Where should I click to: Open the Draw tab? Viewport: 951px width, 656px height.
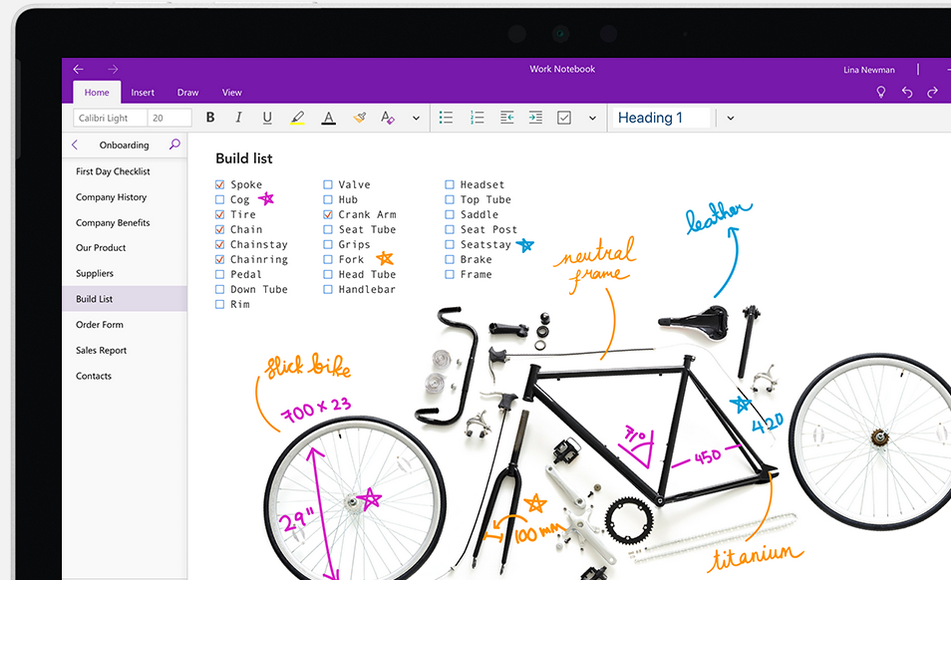[x=188, y=93]
